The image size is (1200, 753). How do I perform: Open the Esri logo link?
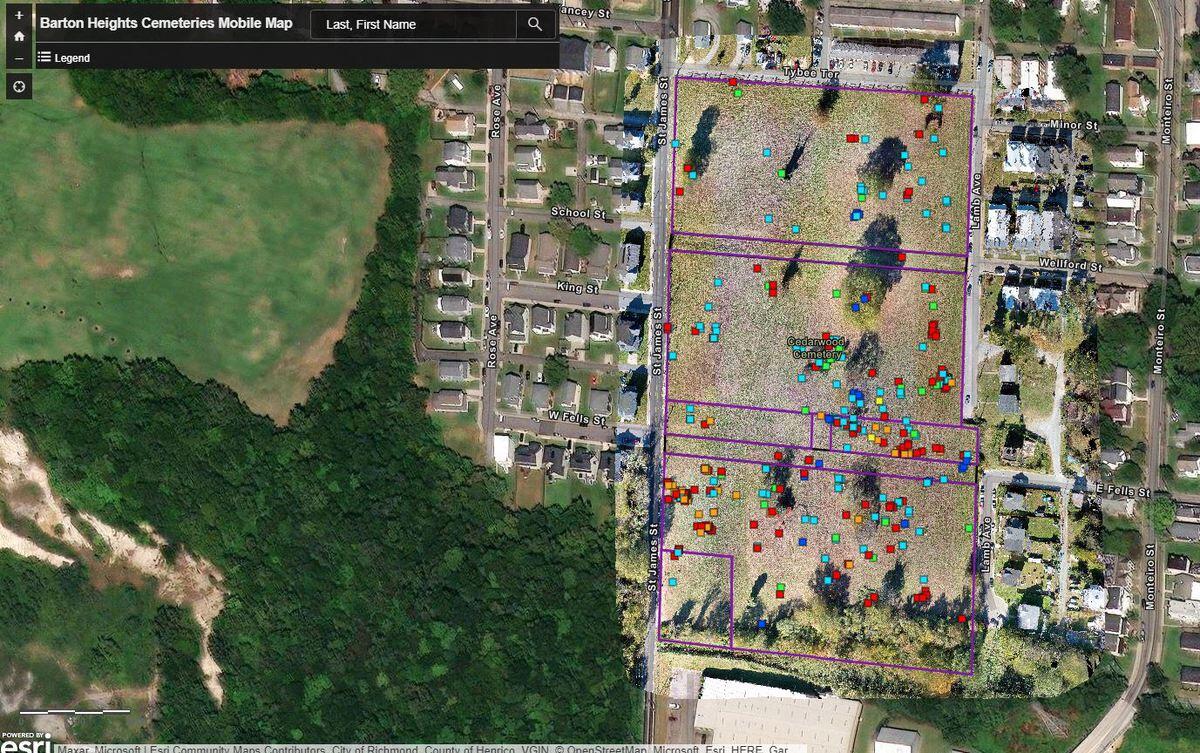[26, 742]
